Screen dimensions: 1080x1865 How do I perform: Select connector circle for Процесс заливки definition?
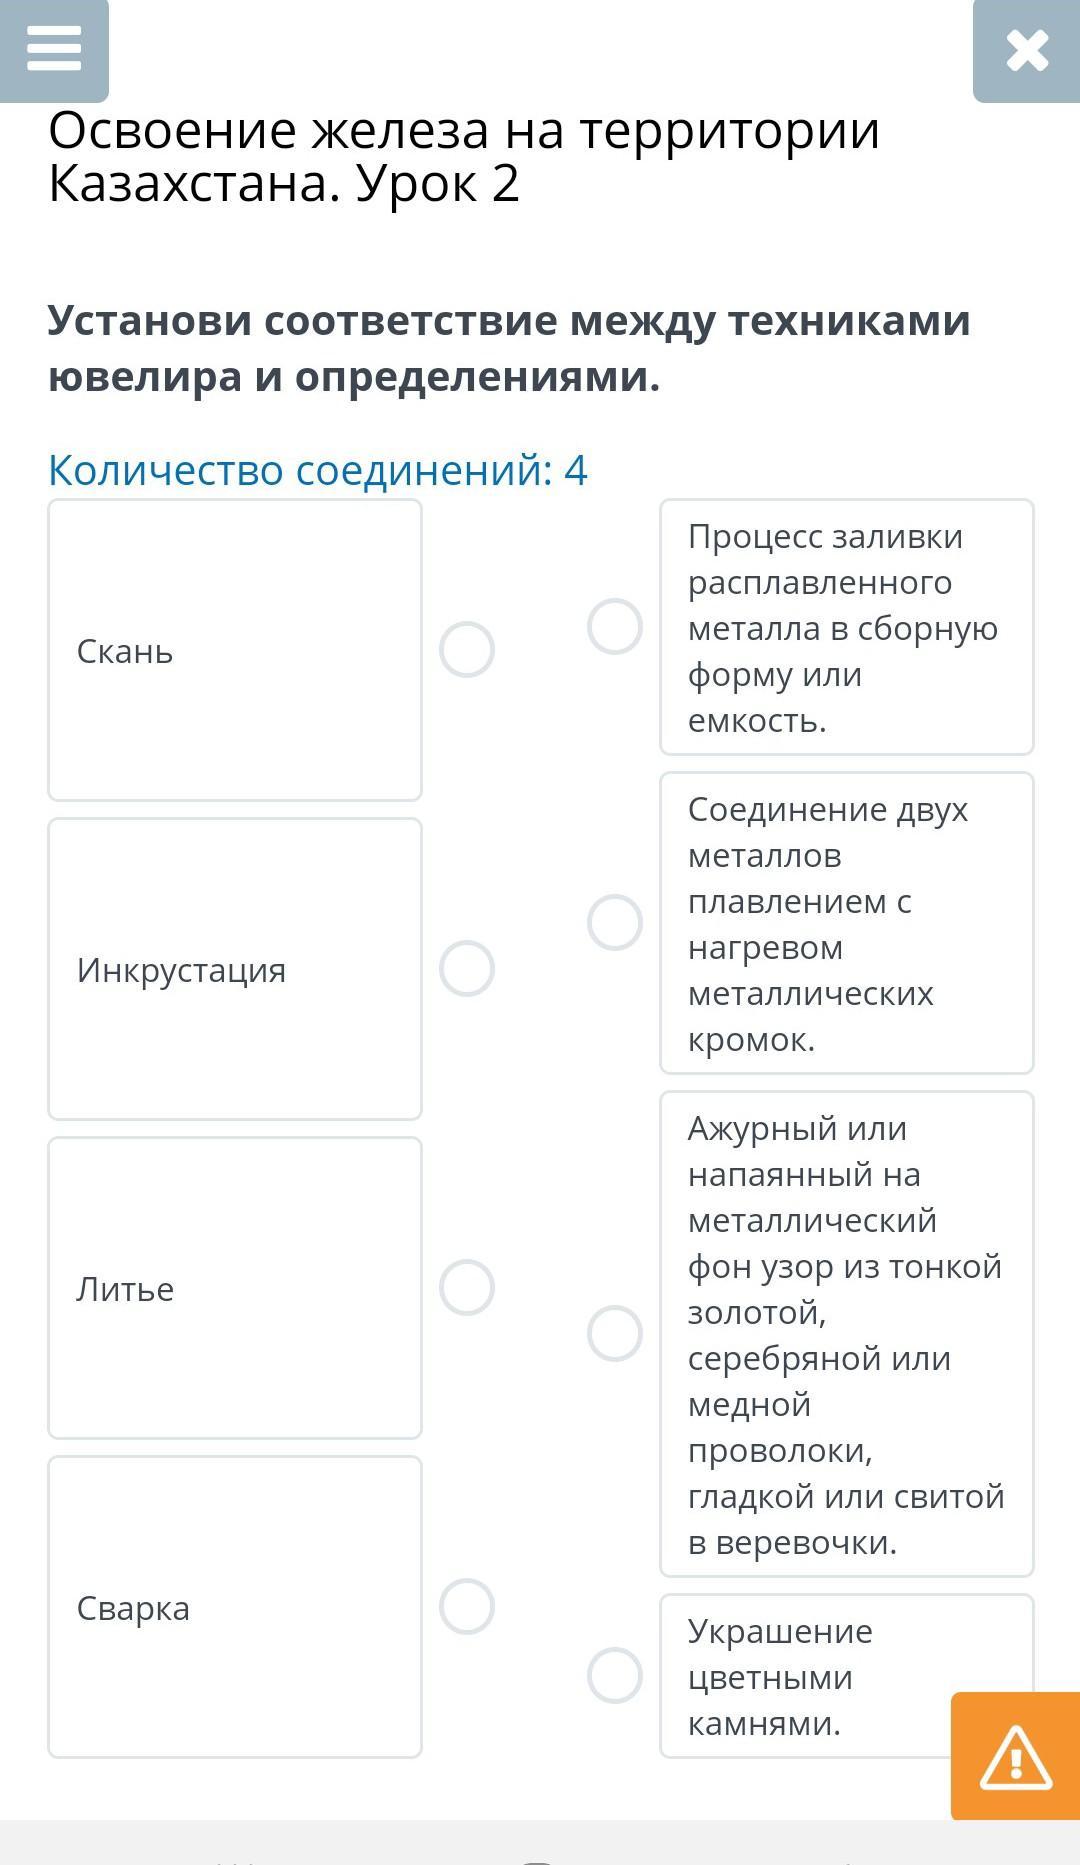[x=615, y=627]
